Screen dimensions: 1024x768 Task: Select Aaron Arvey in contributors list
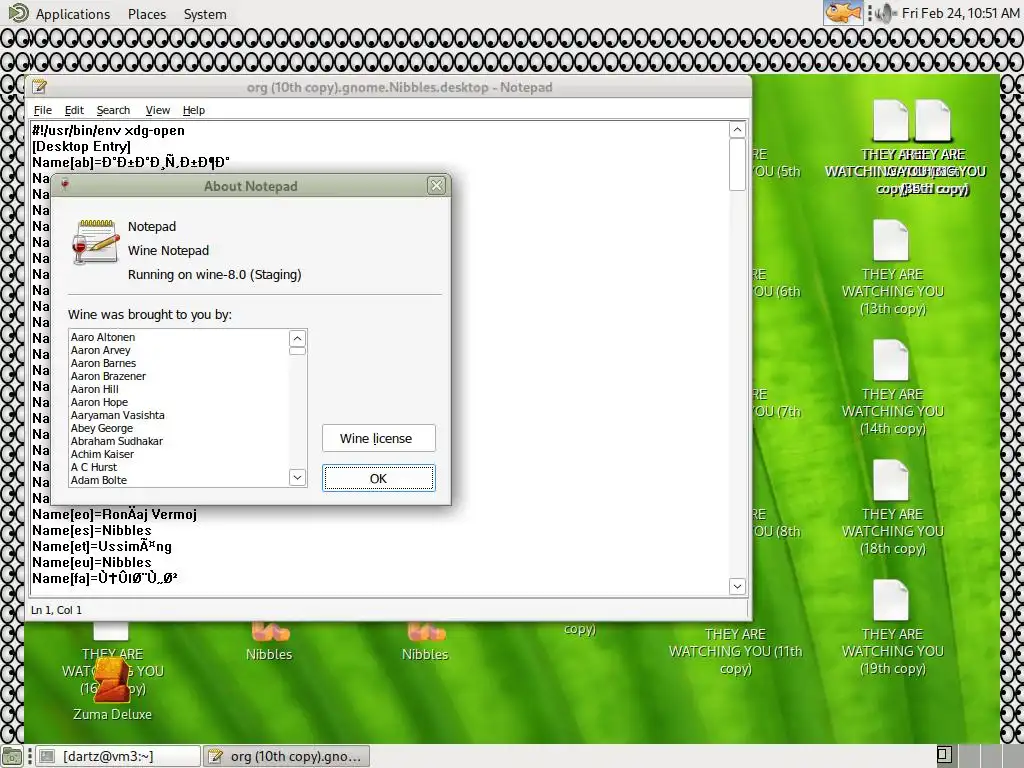click(x=101, y=350)
